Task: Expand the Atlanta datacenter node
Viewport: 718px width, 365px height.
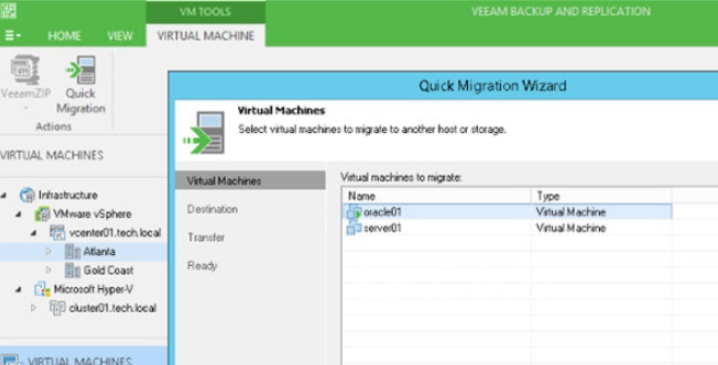Action: [49, 251]
